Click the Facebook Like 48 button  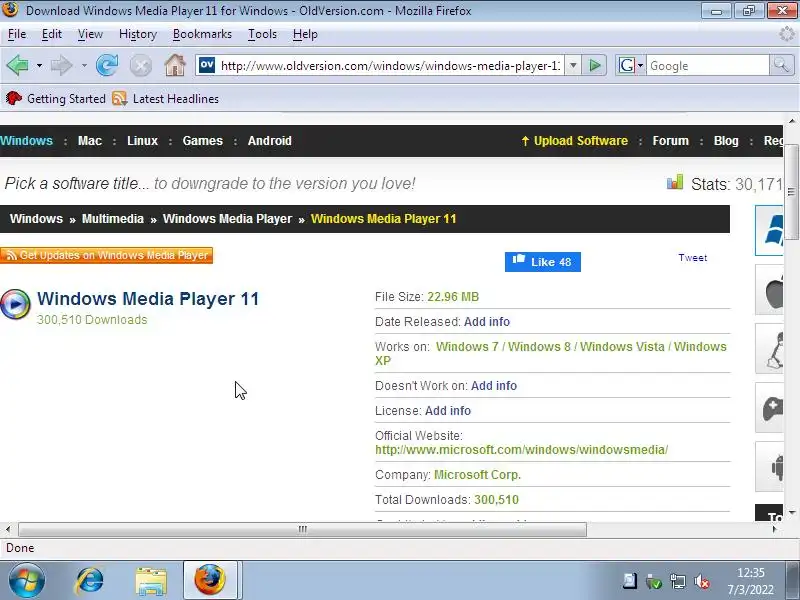(x=542, y=262)
